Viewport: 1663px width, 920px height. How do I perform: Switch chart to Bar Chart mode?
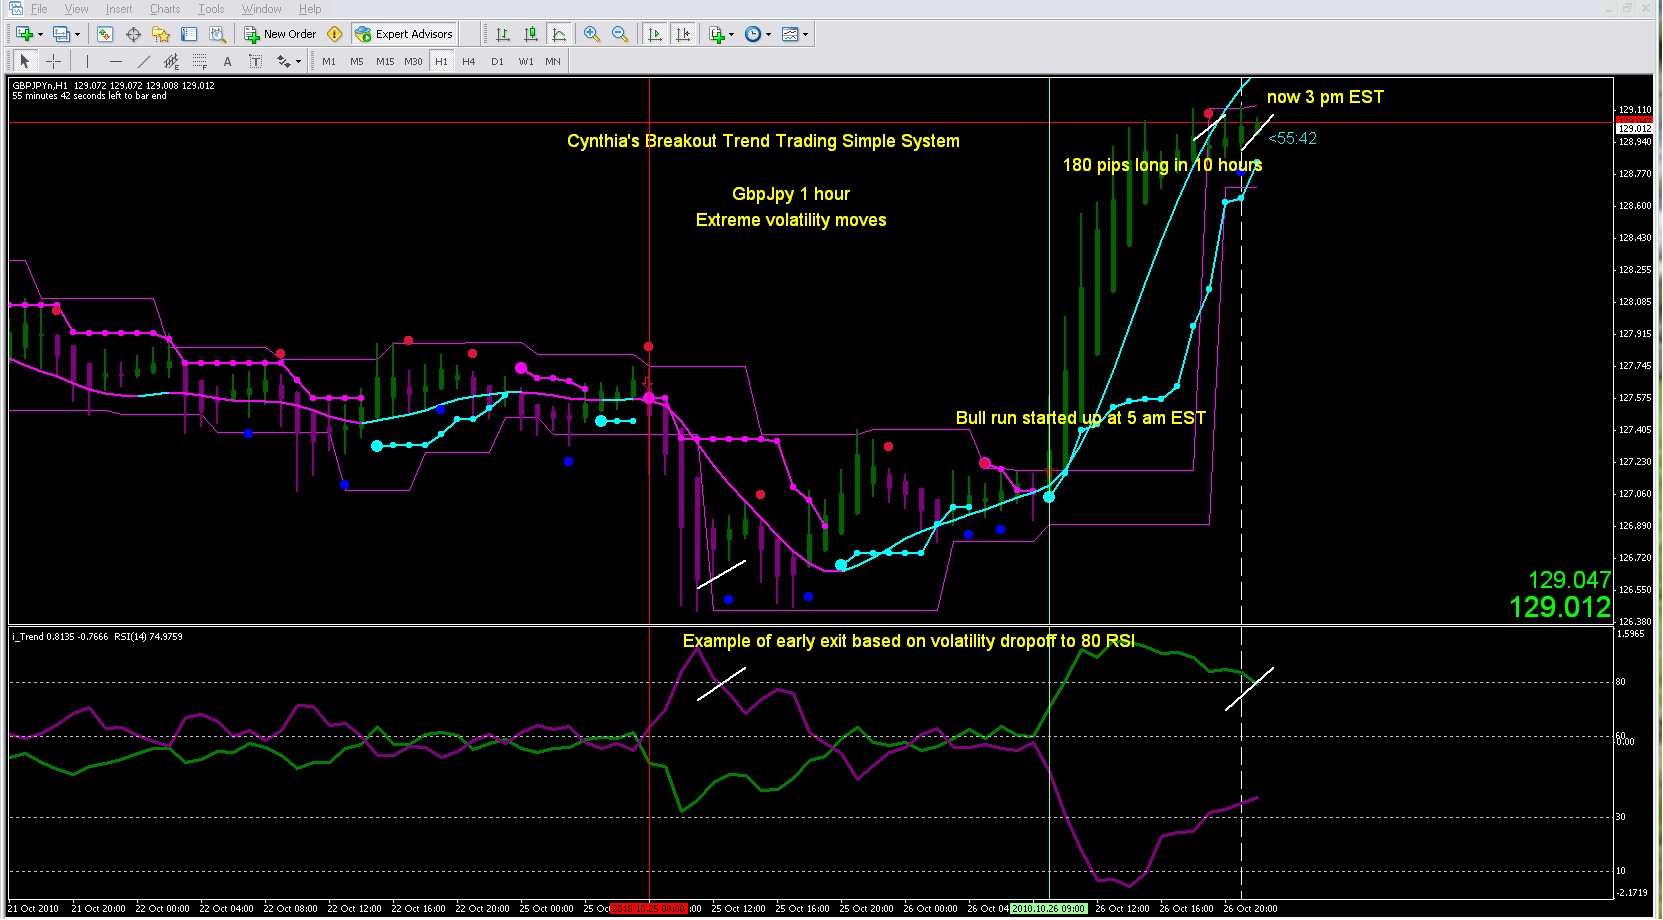point(503,34)
